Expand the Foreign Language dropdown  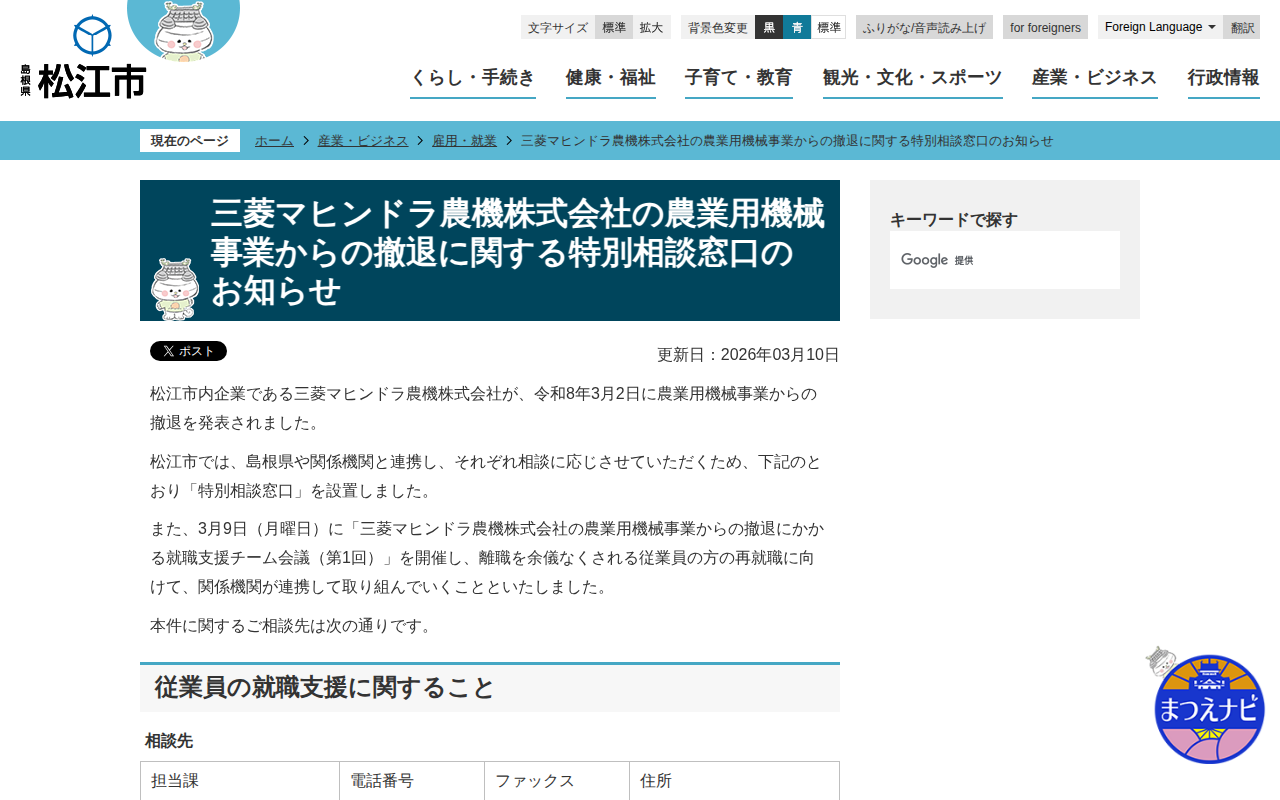1160,27
